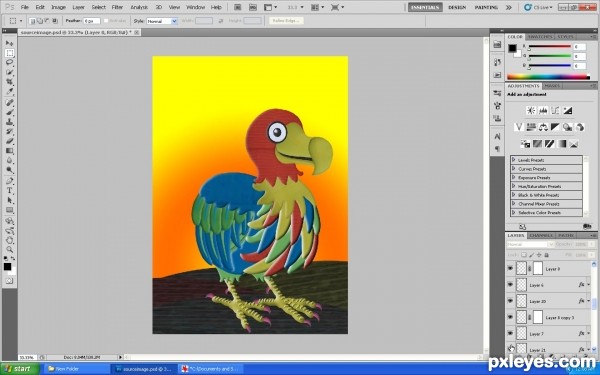Add a Brightness/Contrast adjustment
Image resolution: width=600 pixels, height=375 pixels.
[x=531, y=111]
